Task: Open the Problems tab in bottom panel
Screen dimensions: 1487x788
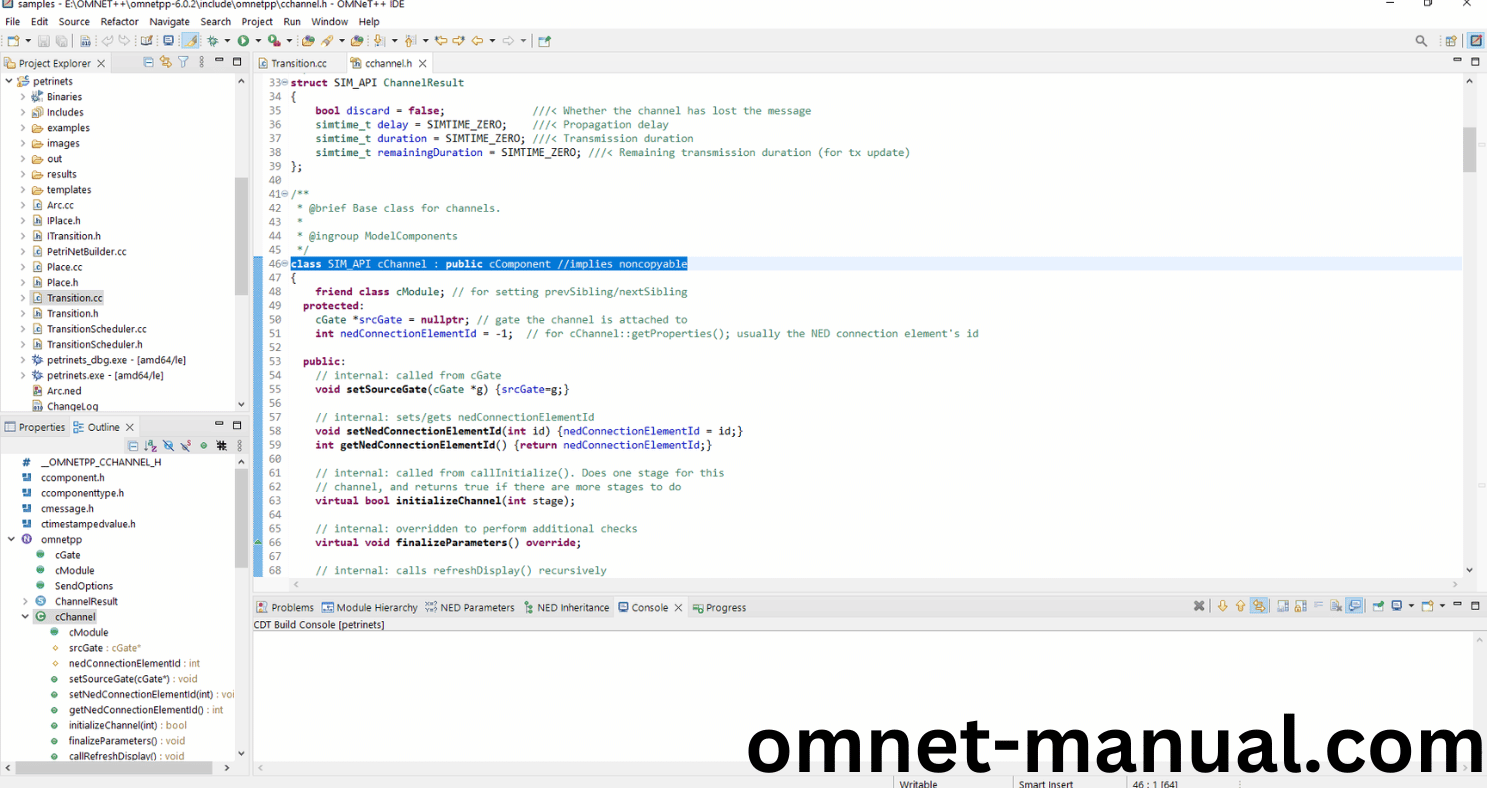Action: [292, 607]
